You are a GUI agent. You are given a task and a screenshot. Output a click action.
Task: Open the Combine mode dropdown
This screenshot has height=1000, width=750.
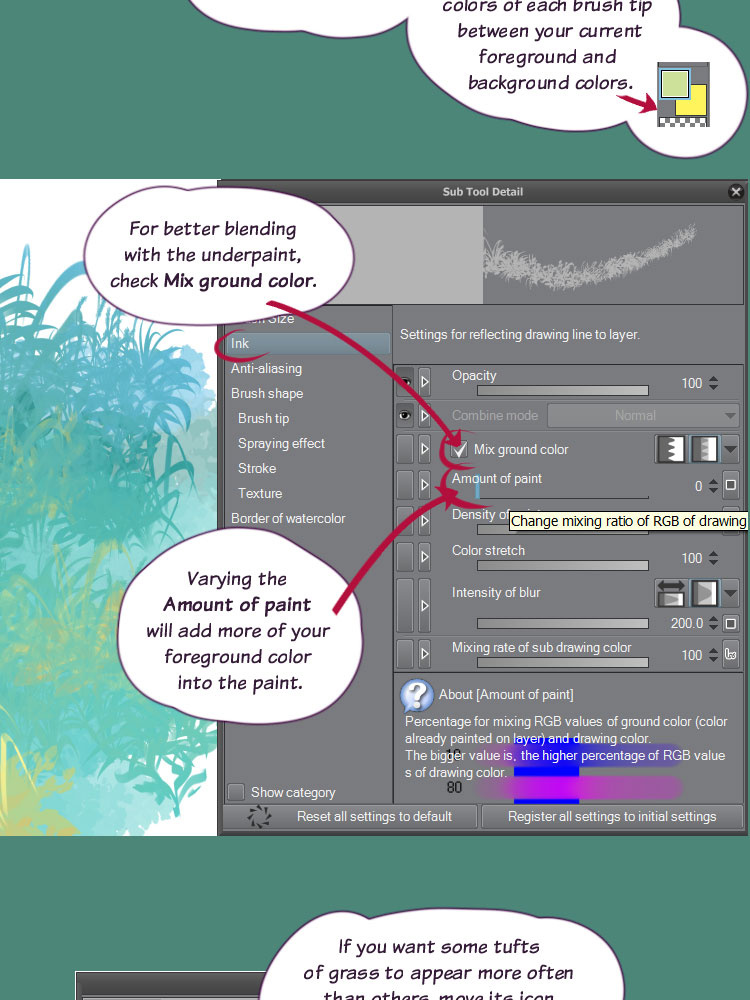point(643,415)
